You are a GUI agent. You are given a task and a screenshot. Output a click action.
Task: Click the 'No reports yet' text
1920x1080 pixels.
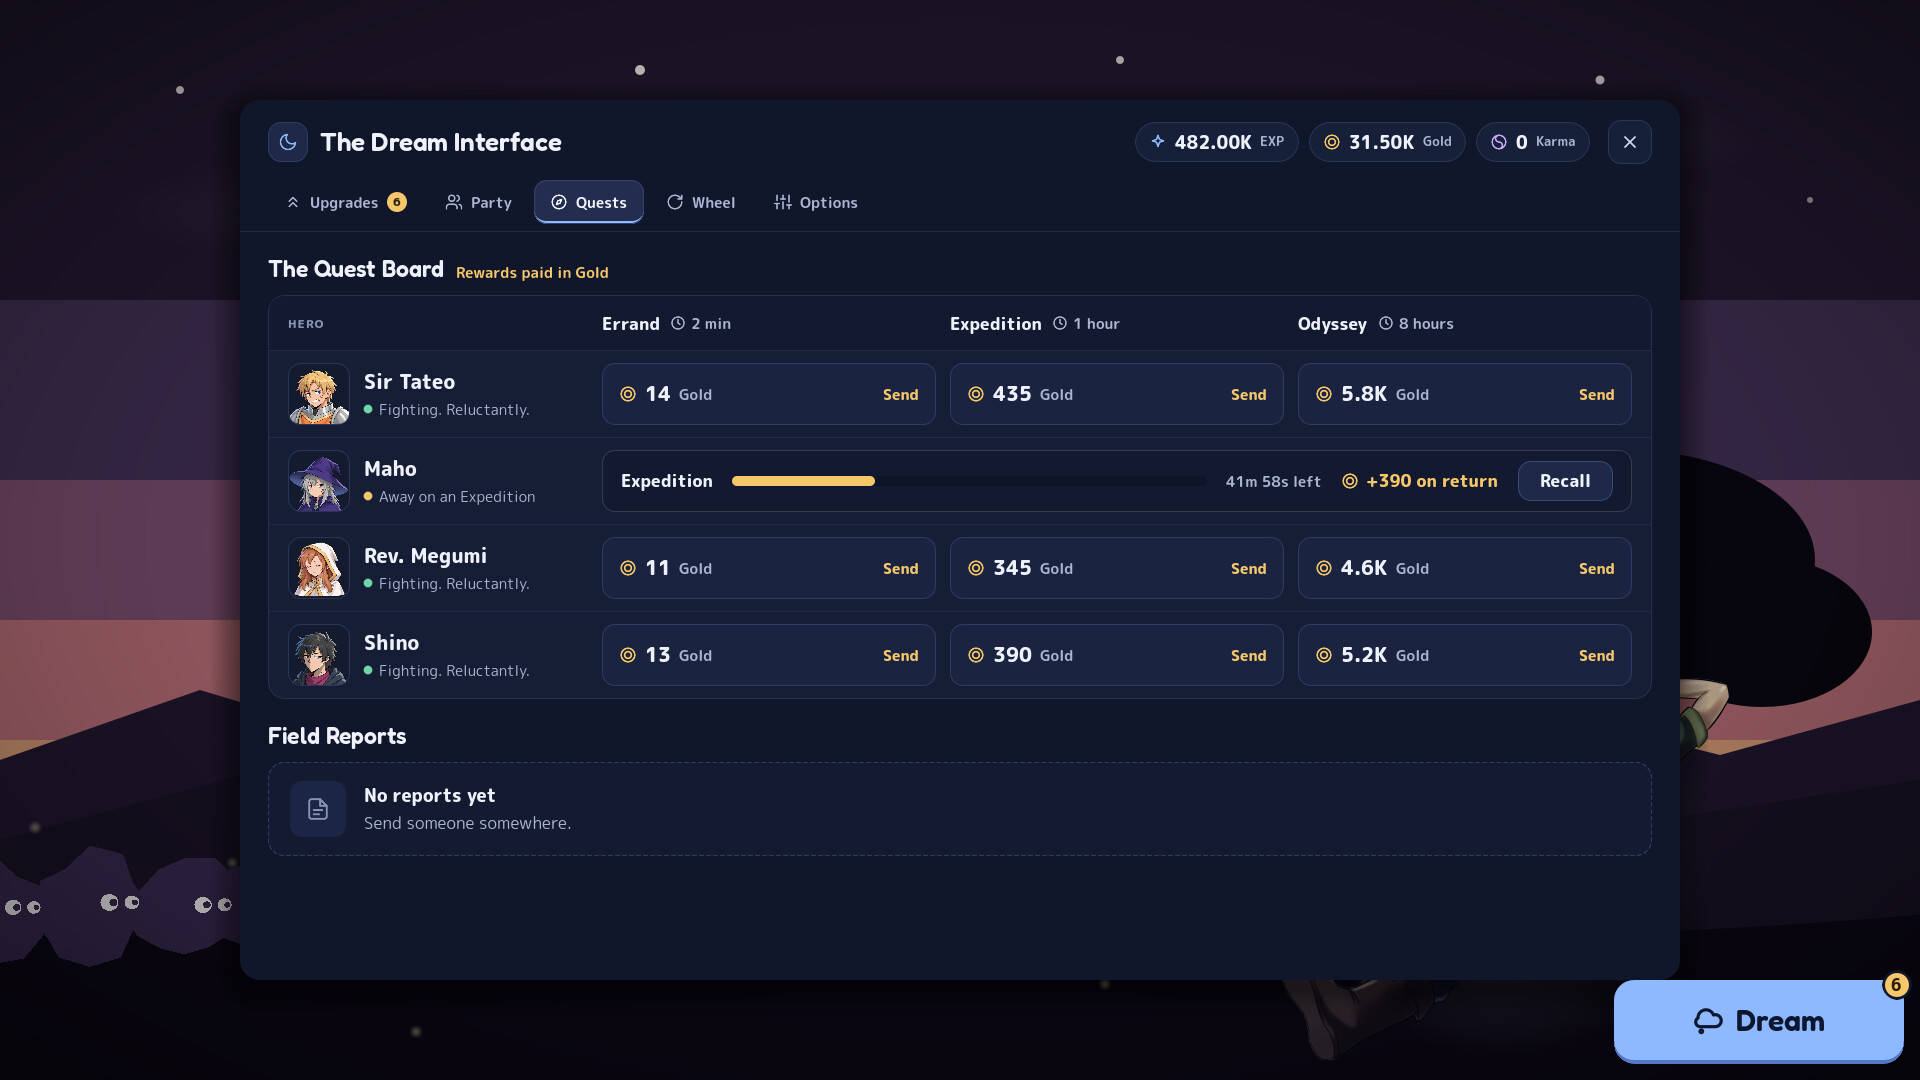click(430, 796)
